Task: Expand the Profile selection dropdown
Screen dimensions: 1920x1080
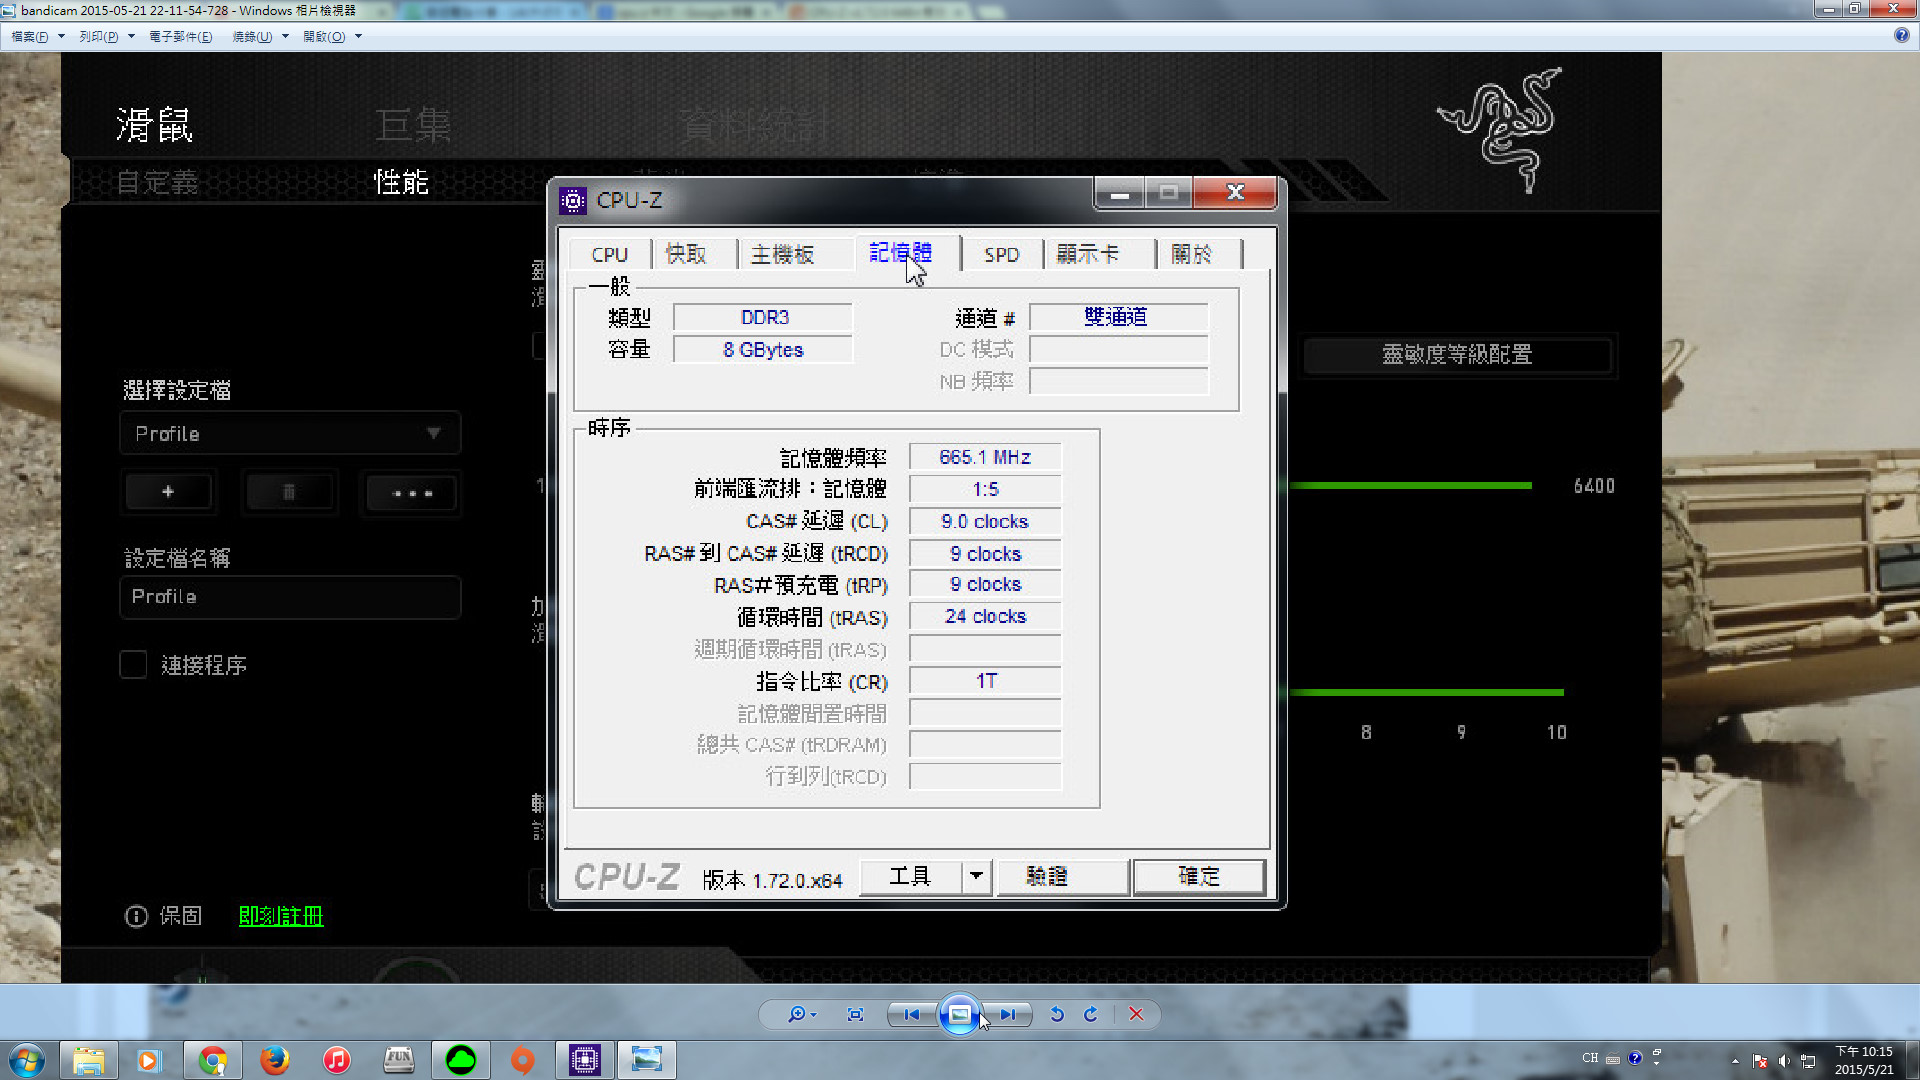Action: point(290,433)
